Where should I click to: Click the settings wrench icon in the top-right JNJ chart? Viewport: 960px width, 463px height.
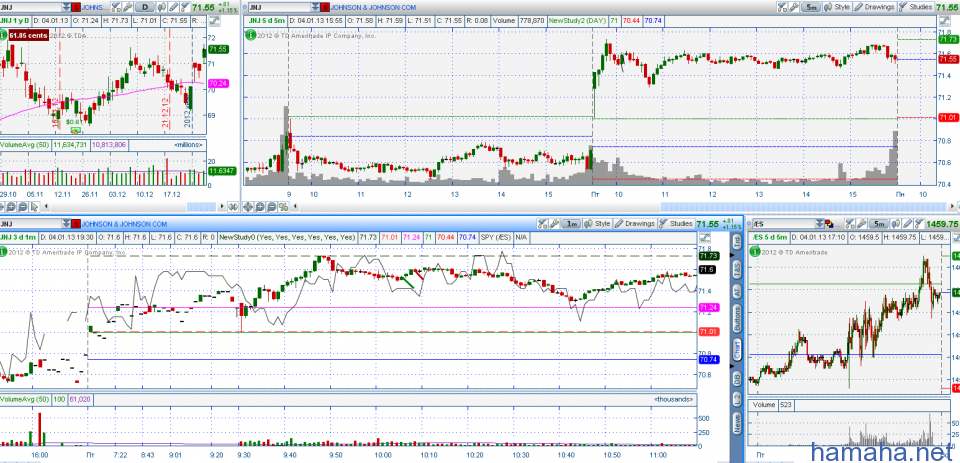coord(793,7)
